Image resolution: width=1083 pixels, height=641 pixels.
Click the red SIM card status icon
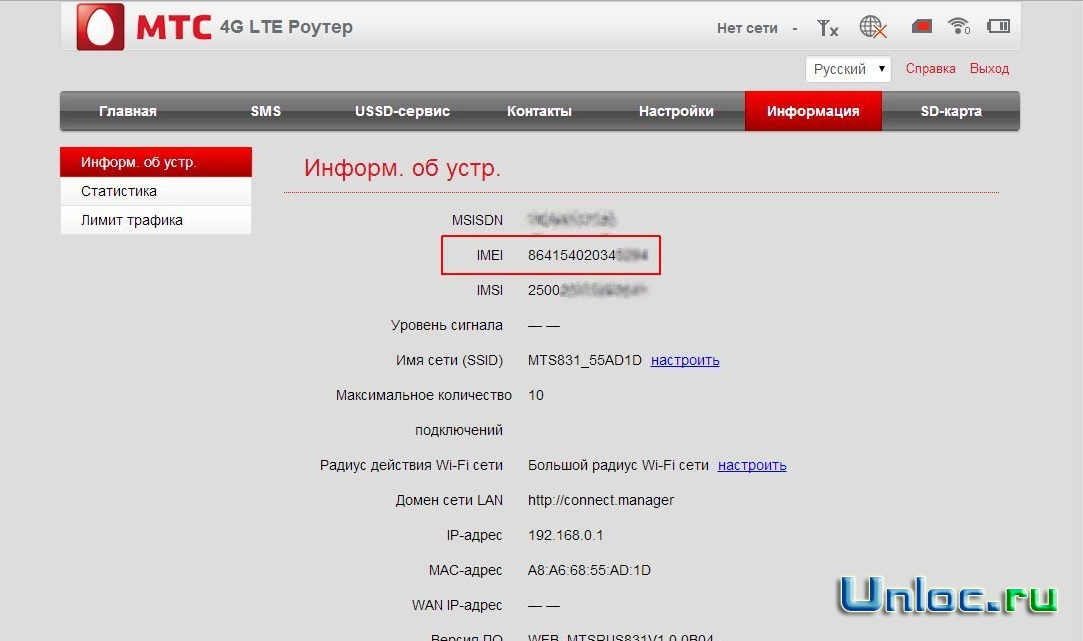coord(921,26)
